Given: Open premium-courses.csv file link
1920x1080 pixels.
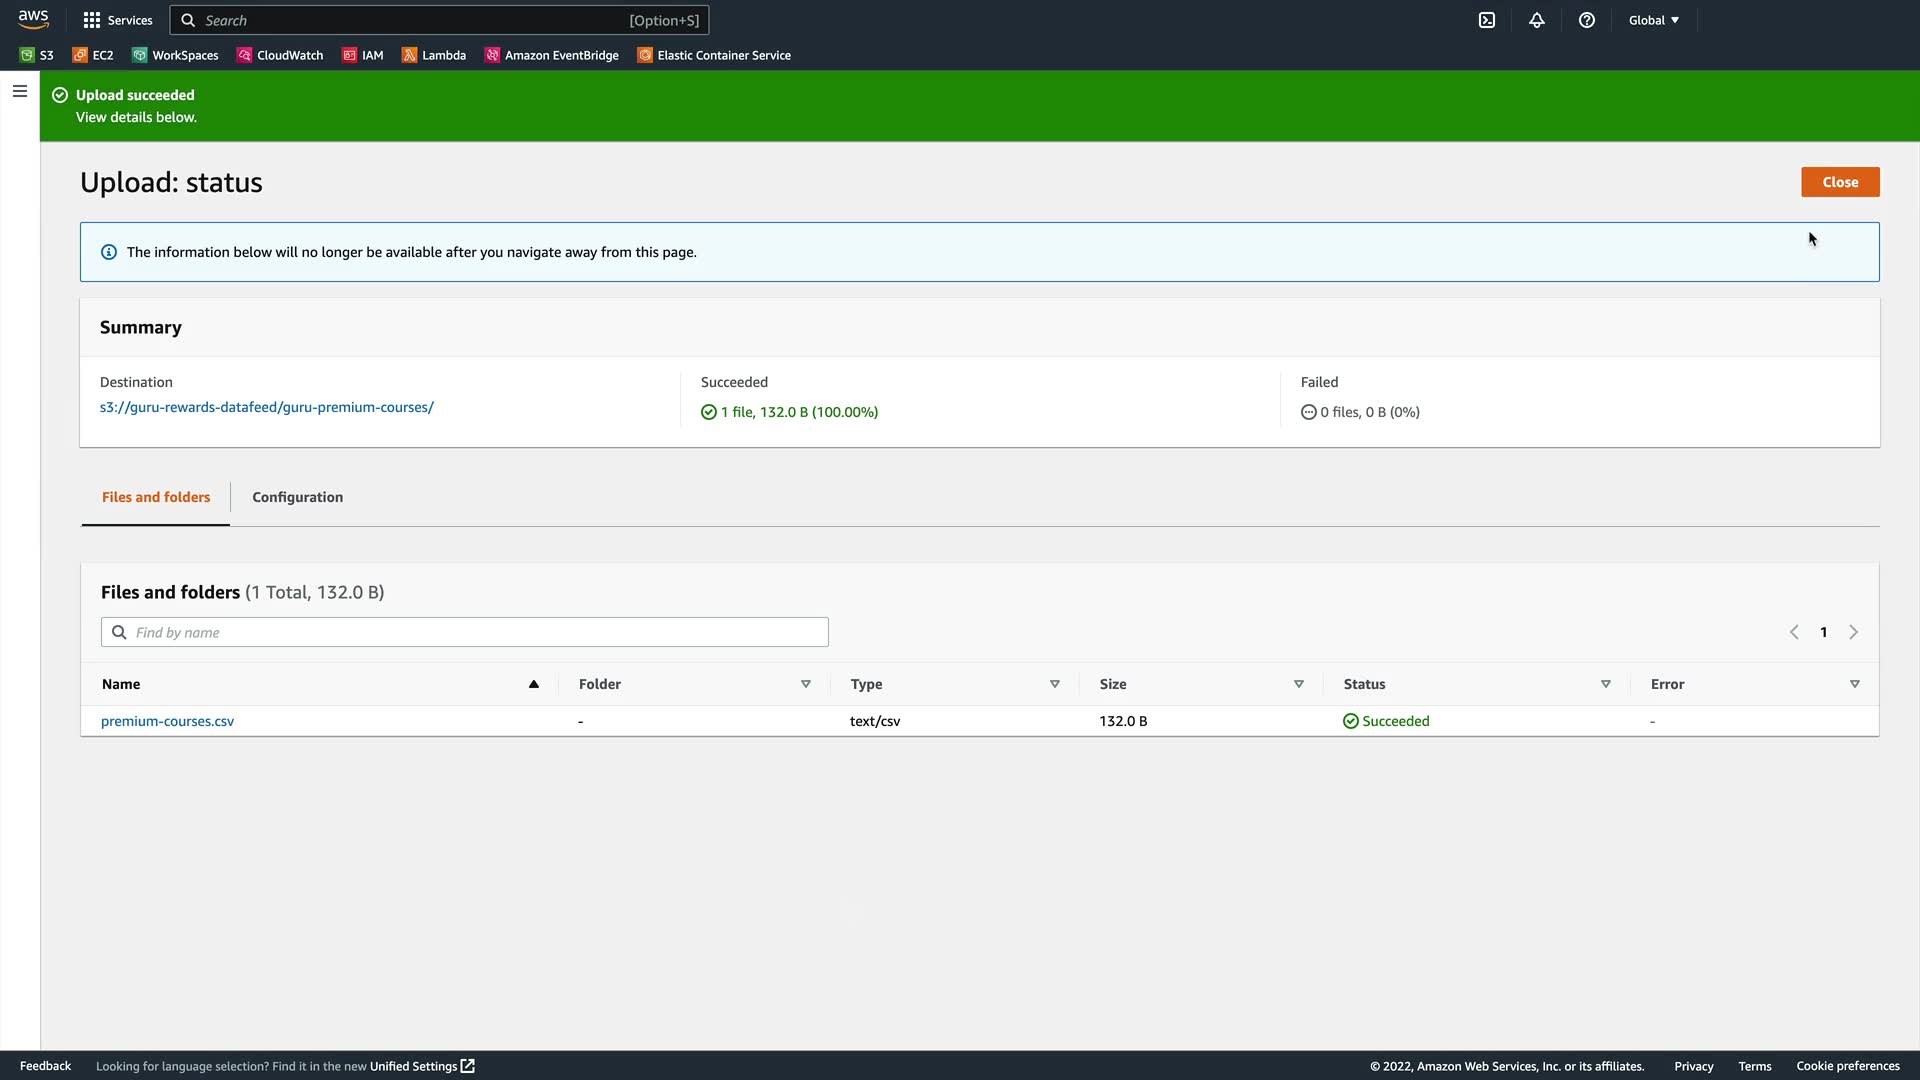Looking at the screenshot, I should 167,721.
